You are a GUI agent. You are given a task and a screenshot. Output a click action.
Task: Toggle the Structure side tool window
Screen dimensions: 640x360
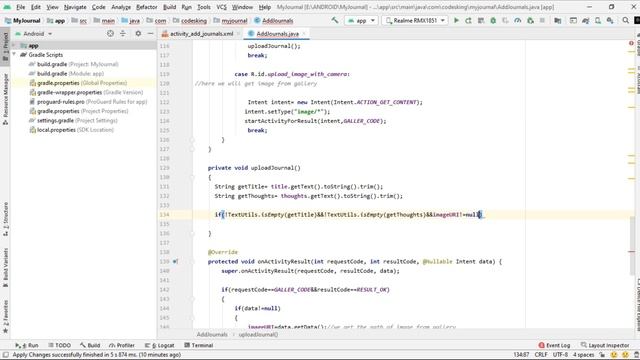[x=5, y=219]
